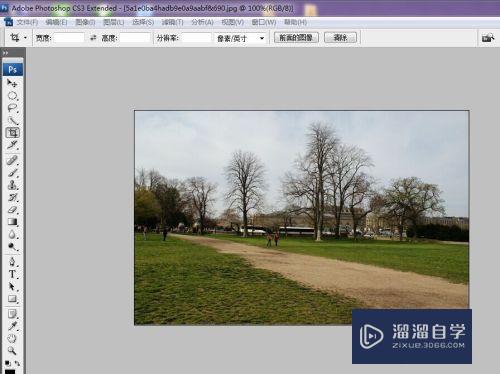Viewport: 500px width, 374px height.
Task: Click the resolution input field
Action: click(x=197, y=38)
